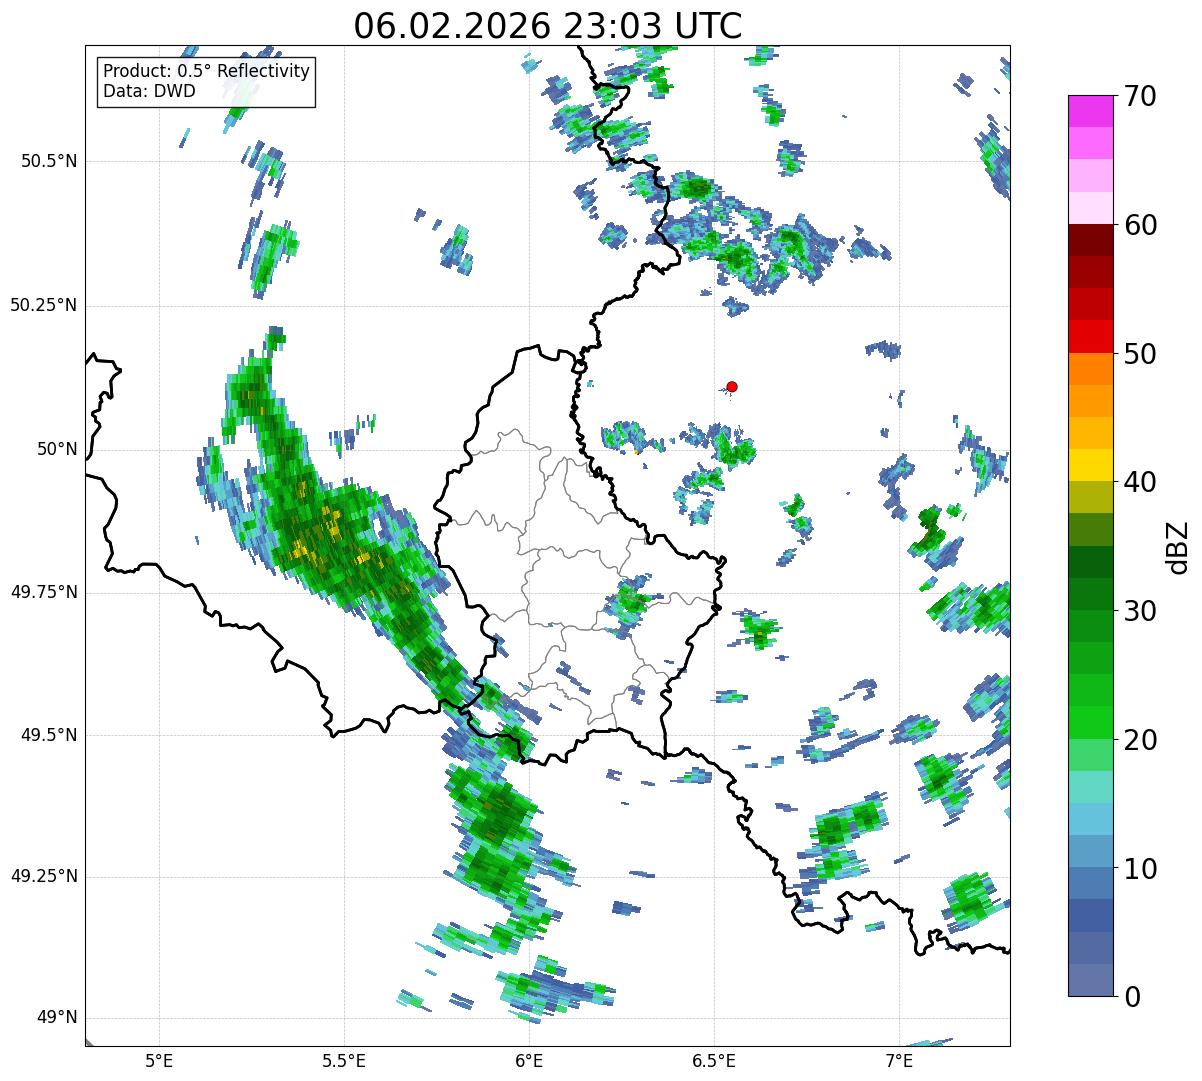Click 'Product: 0.5° Reflectivity' legend text
Image resolution: width=1202 pixels, height=1081 pixels.
coord(206,72)
